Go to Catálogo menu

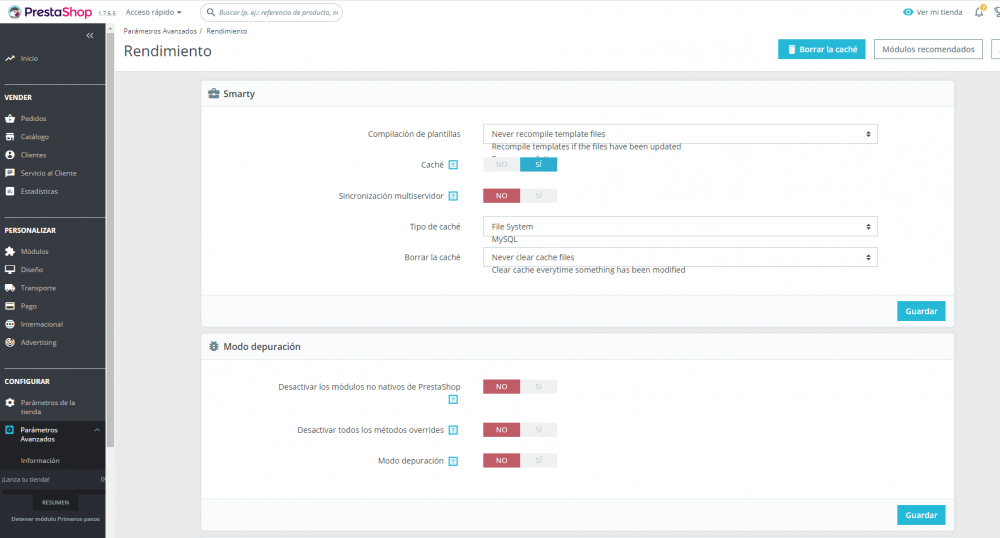click(x=34, y=136)
